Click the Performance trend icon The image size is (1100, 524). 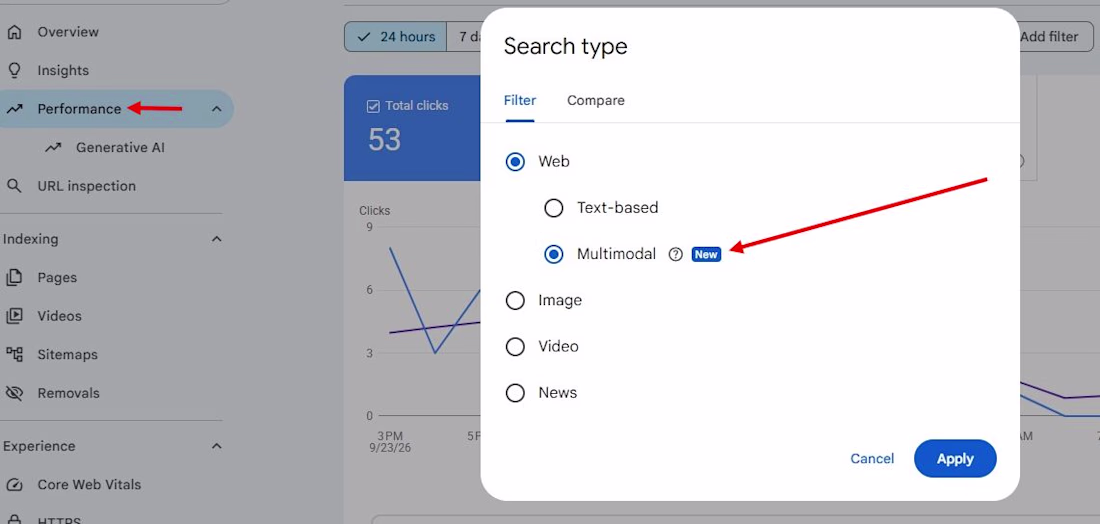click(14, 109)
